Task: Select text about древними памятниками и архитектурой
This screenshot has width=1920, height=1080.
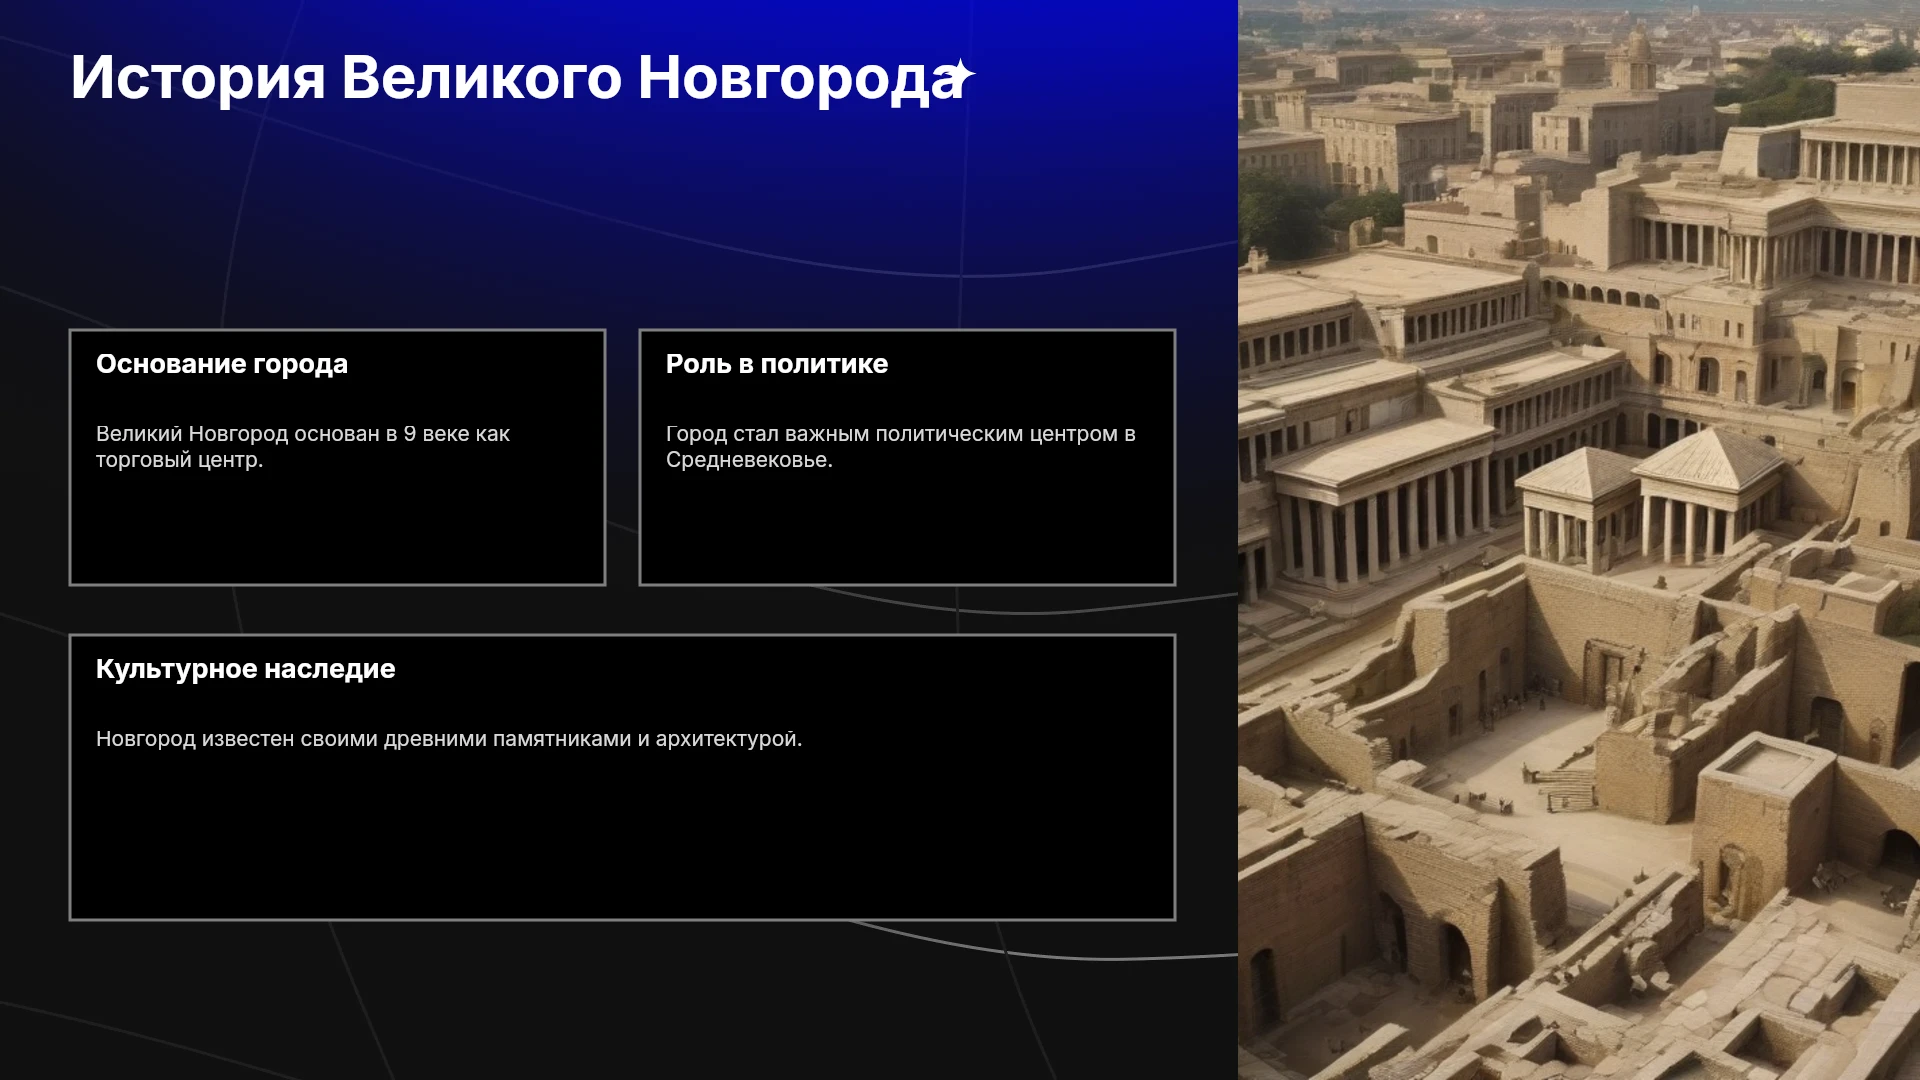Action: tap(449, 739)
